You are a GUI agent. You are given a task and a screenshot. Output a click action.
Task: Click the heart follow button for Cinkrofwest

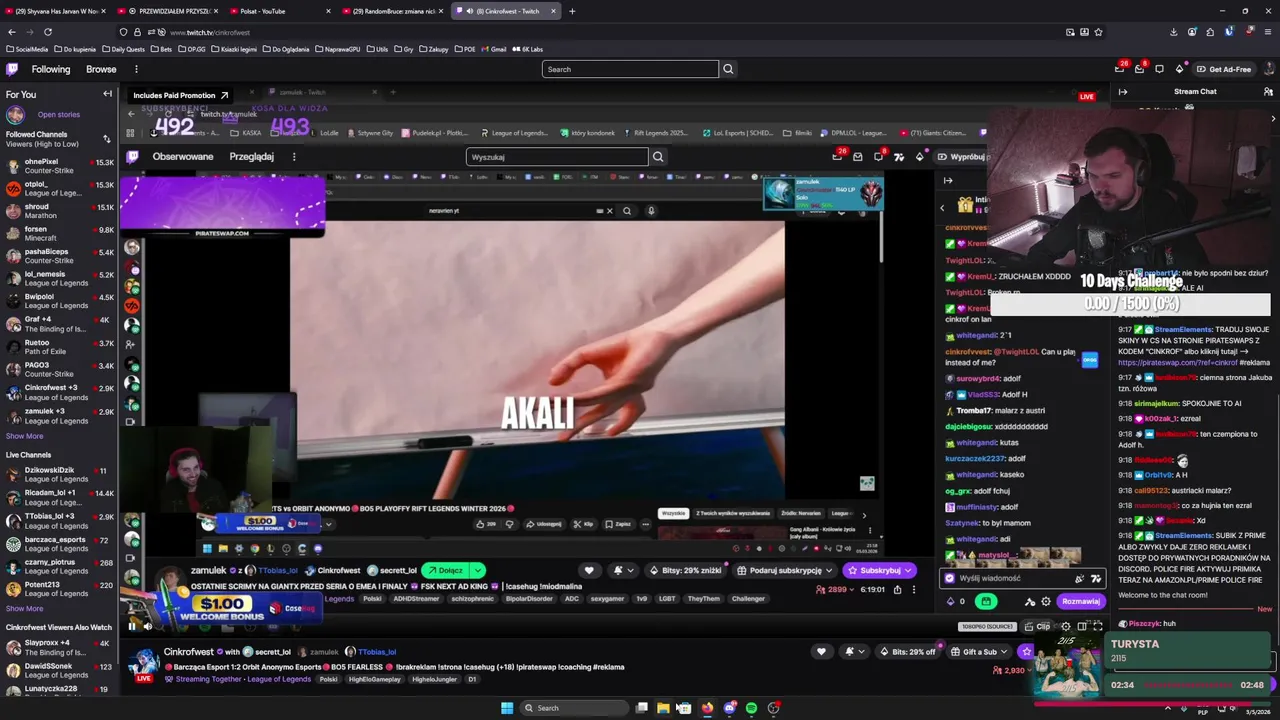(821, 652)
